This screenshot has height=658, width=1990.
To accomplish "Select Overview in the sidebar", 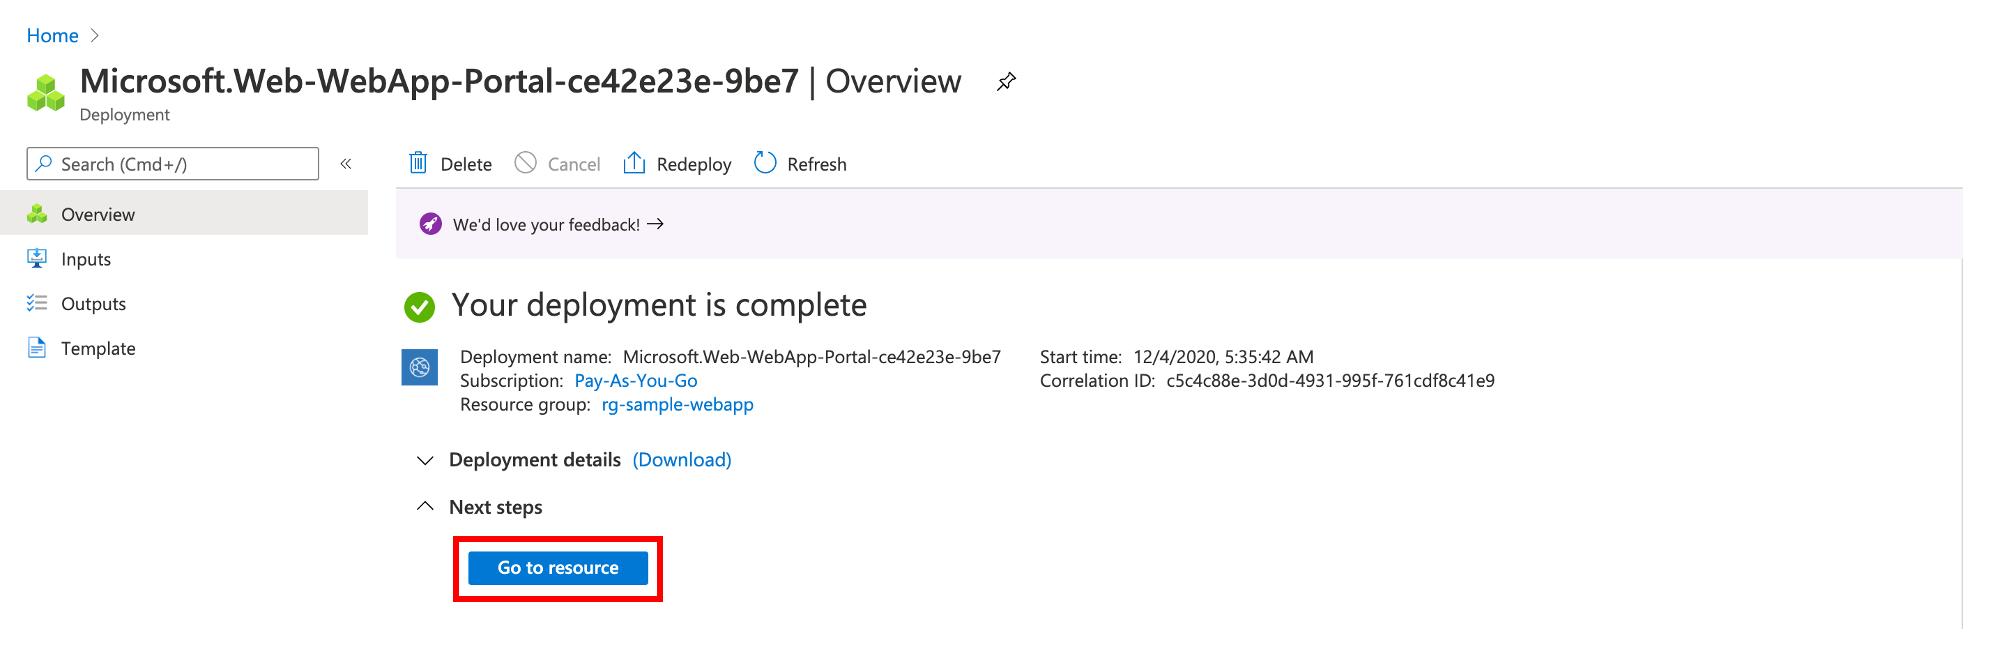I will coord(98,215).
